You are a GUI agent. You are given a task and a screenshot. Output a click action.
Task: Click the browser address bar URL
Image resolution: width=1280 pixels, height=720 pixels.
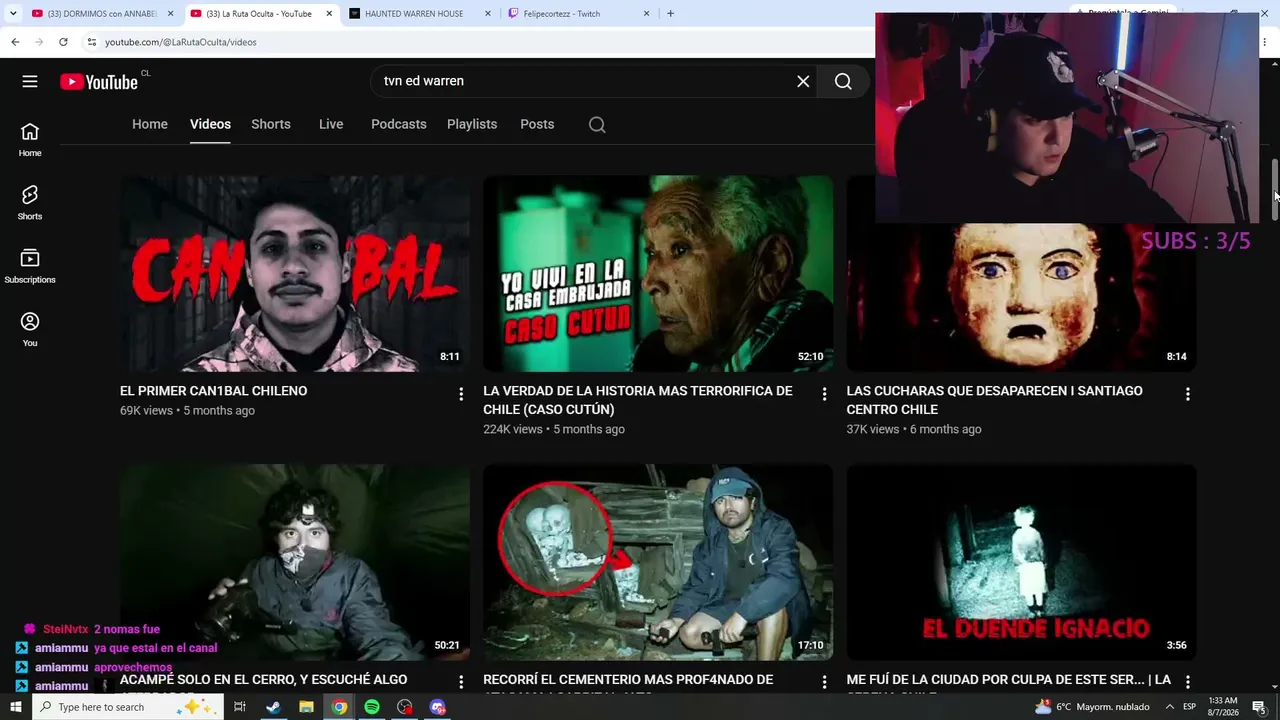(x=181, y=42)
